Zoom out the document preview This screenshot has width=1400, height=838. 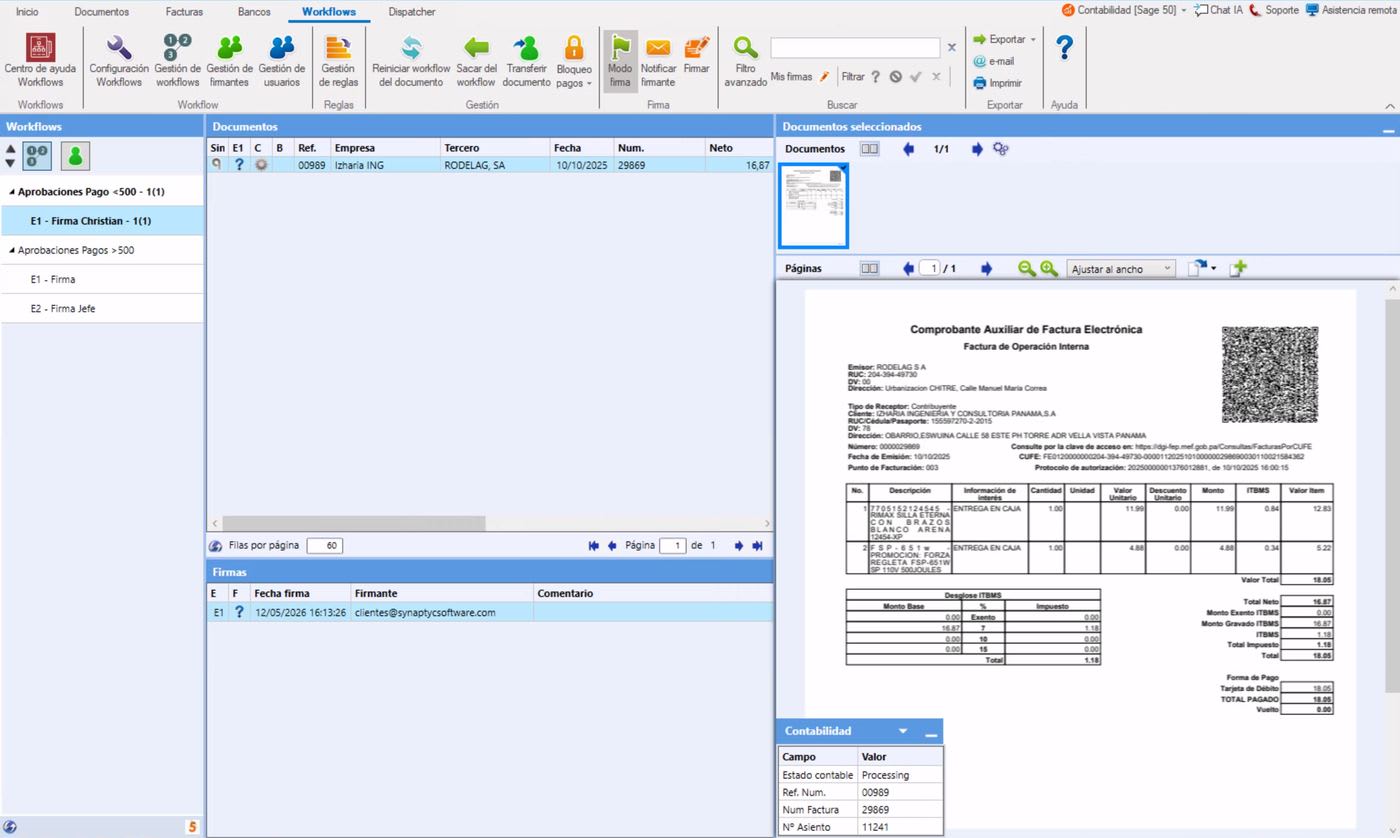point(1026,269)
